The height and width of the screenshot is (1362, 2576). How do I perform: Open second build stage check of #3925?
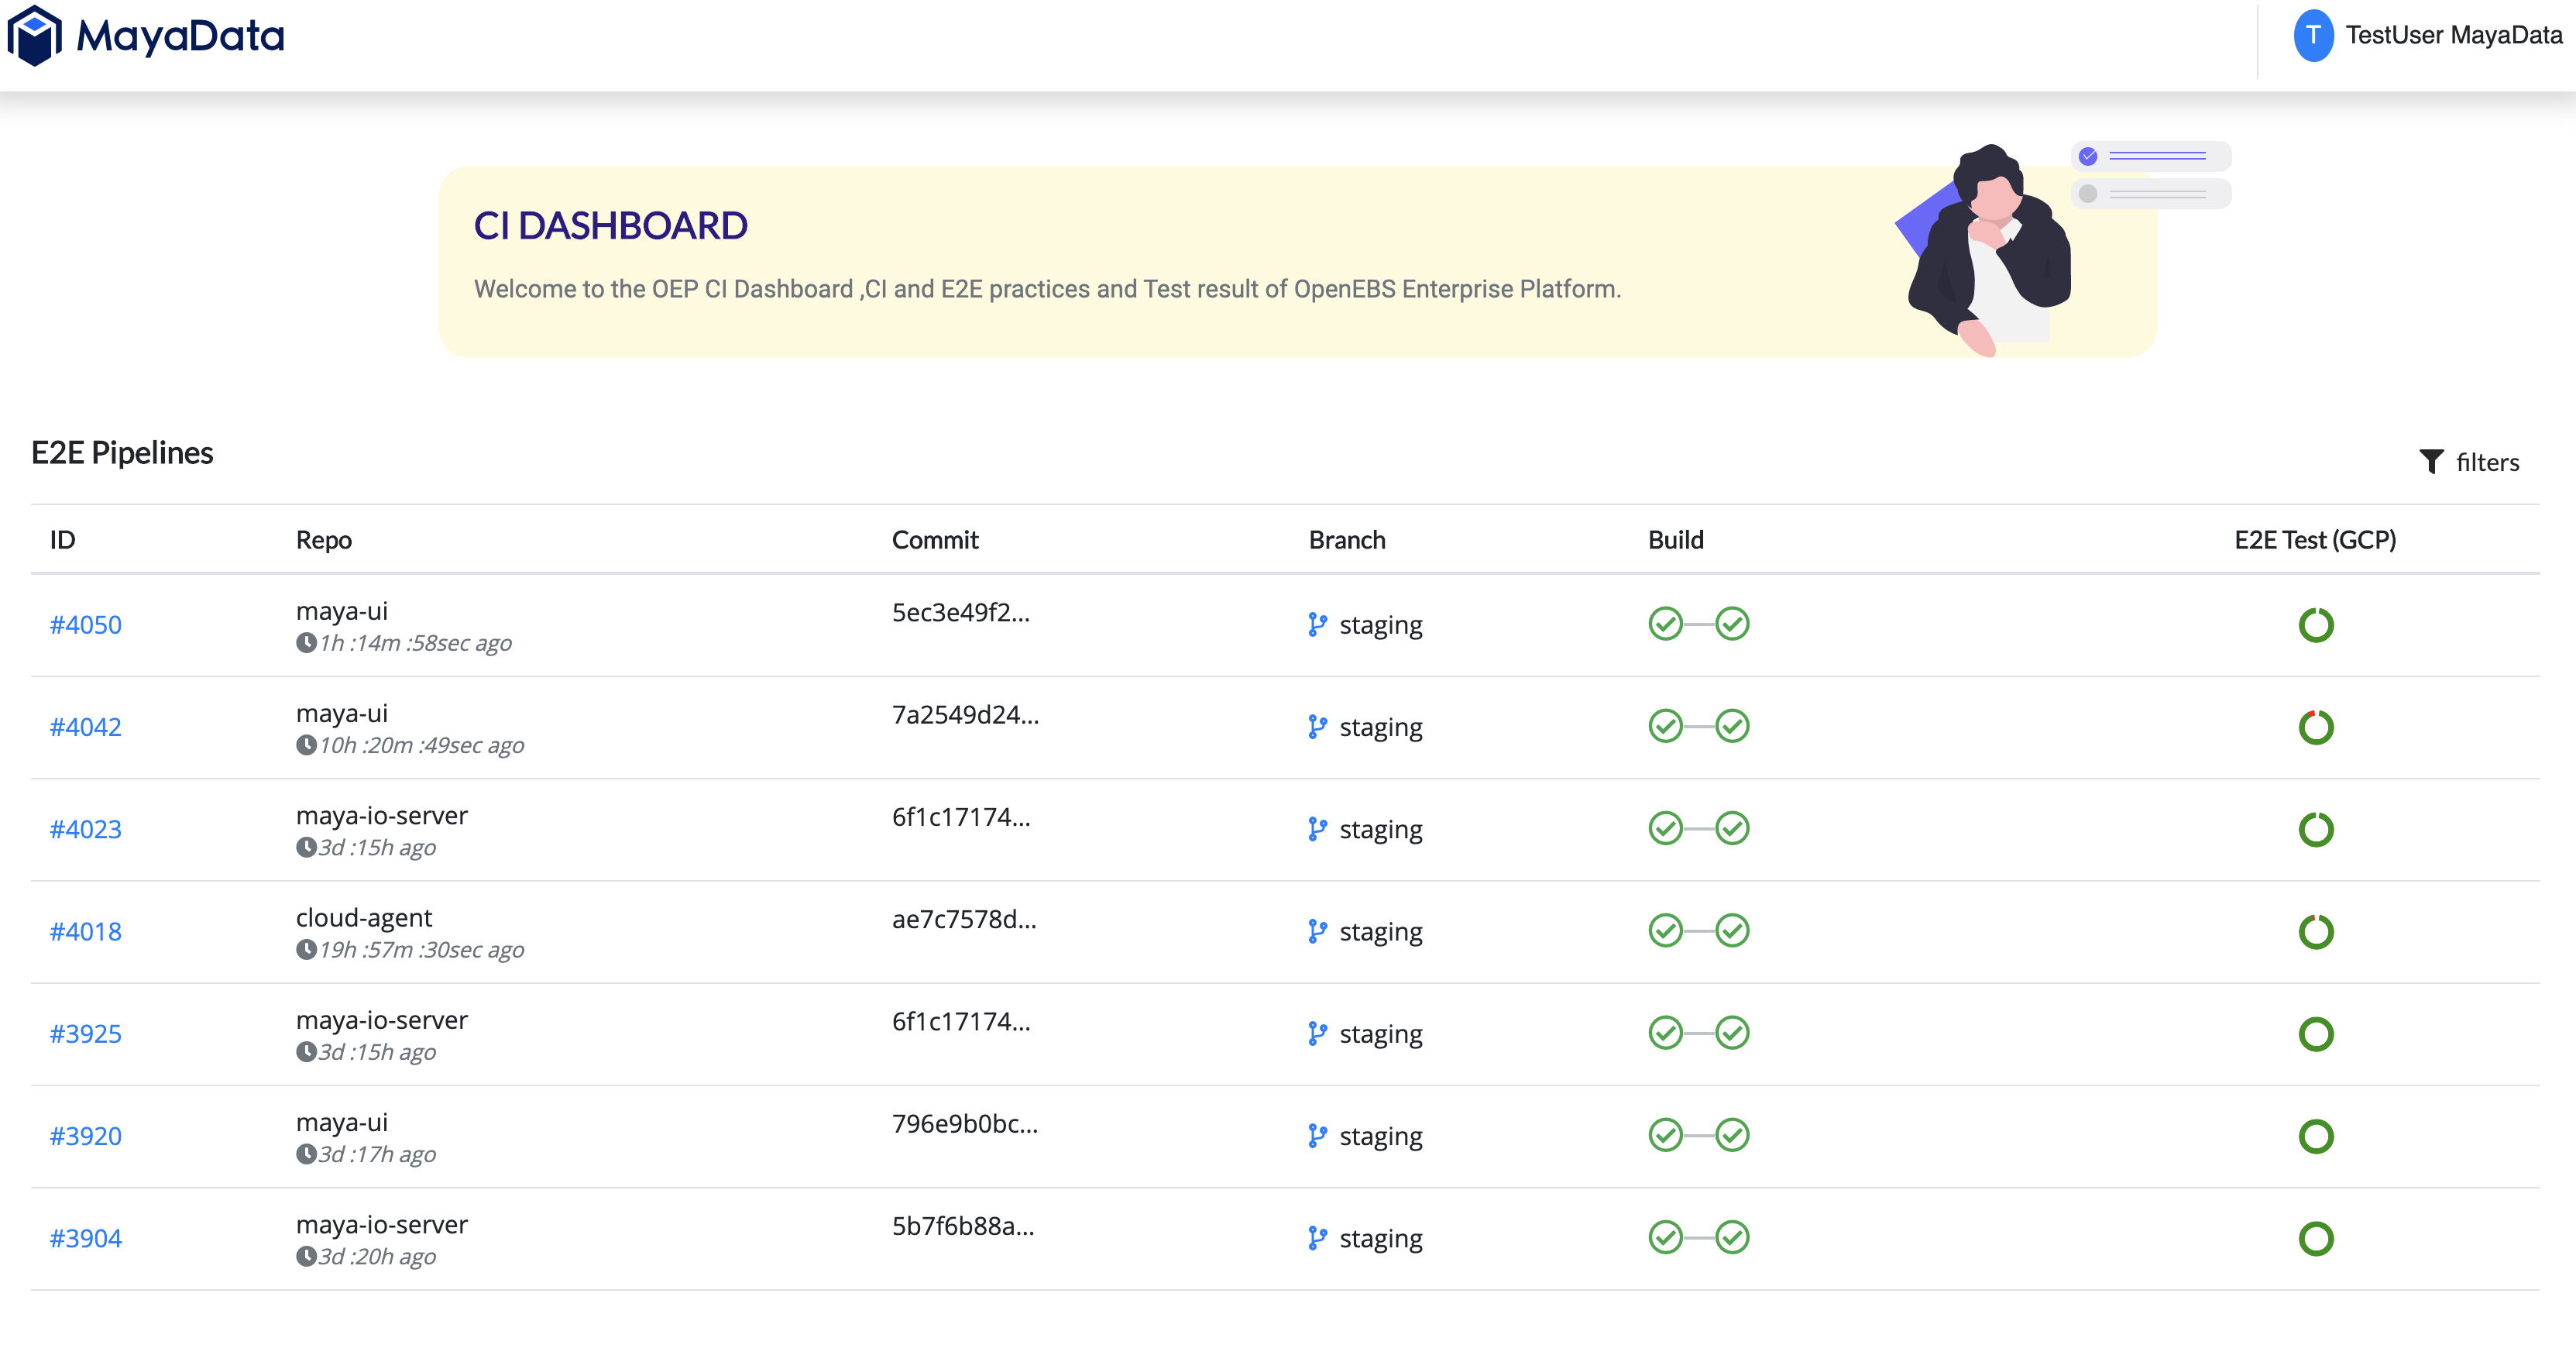pos(1732,1033)
